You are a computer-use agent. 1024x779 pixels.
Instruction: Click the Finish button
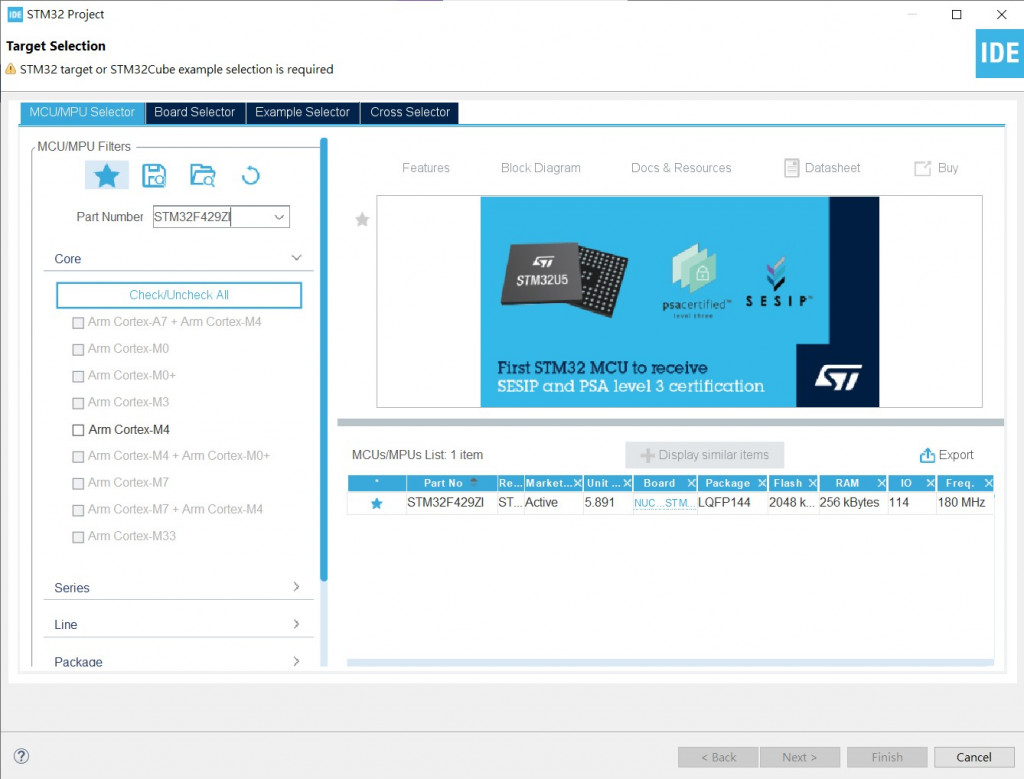click(887, 757)
